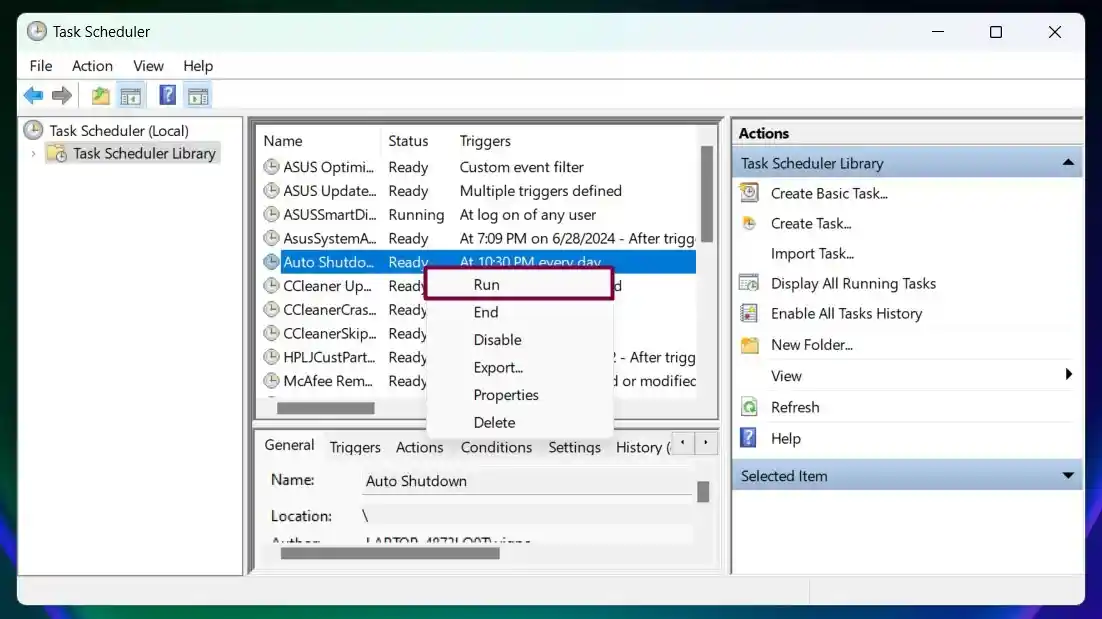Switch to the History tab
This screenshot has height=619, width=1102.
[x=642, y=447]
